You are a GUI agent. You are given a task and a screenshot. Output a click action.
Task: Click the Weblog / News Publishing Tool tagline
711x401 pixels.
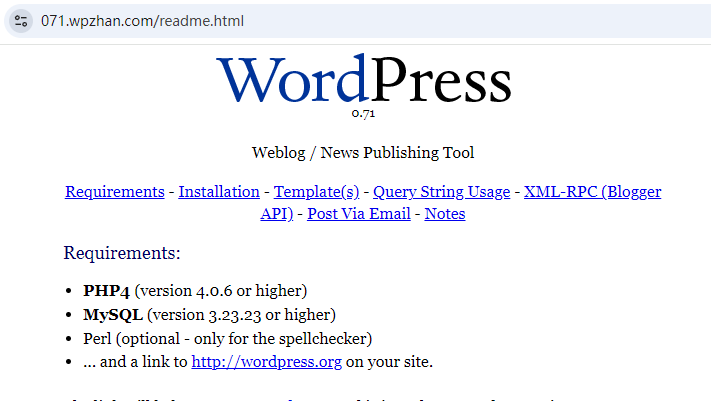pyautogui.click(x=363, y=153)
